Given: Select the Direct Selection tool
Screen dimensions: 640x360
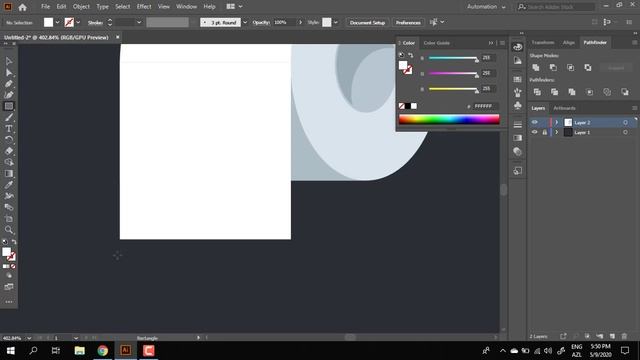Looking at the screenshot, I should pyautogui.click(x=9, y=73).
